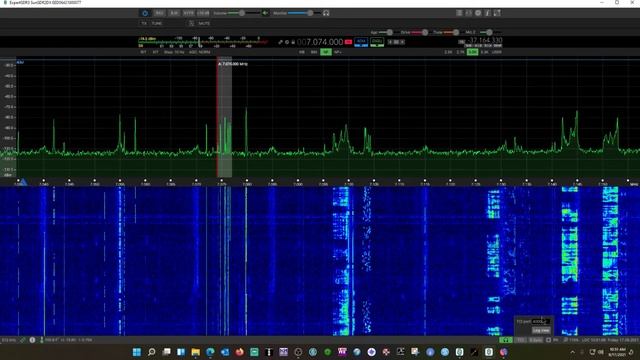Click inside the TCI port input field

coord(541,322)
